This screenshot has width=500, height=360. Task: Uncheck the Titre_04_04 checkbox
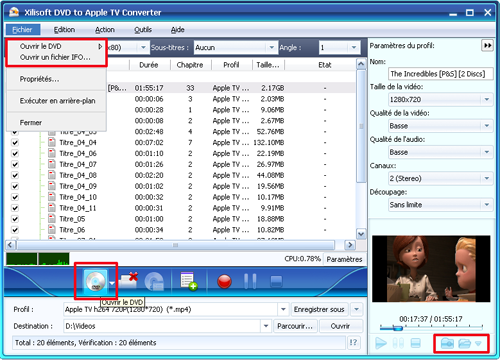[x=15, y=143]
